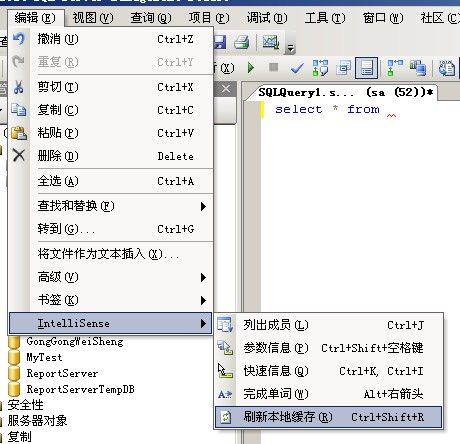Open the 窗口(W) menu
The image size is (460, 444).
pyautogui.click(x=383, y=18)
